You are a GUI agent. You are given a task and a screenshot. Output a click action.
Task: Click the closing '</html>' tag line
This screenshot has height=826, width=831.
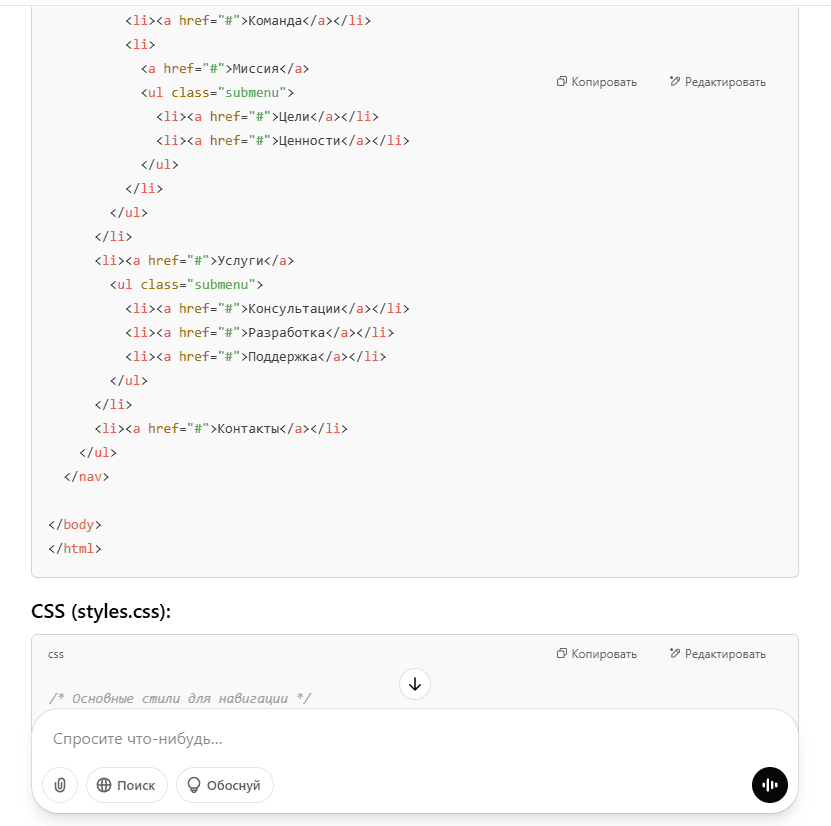[75, 548]
